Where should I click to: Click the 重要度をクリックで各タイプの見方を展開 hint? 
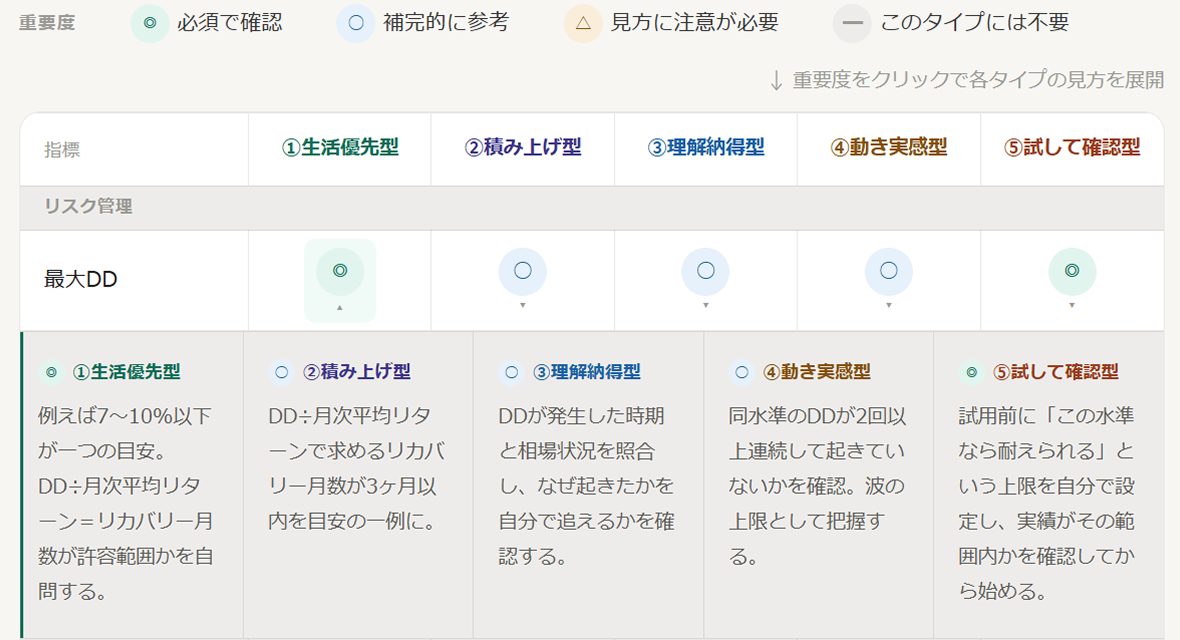click(967, 80)
